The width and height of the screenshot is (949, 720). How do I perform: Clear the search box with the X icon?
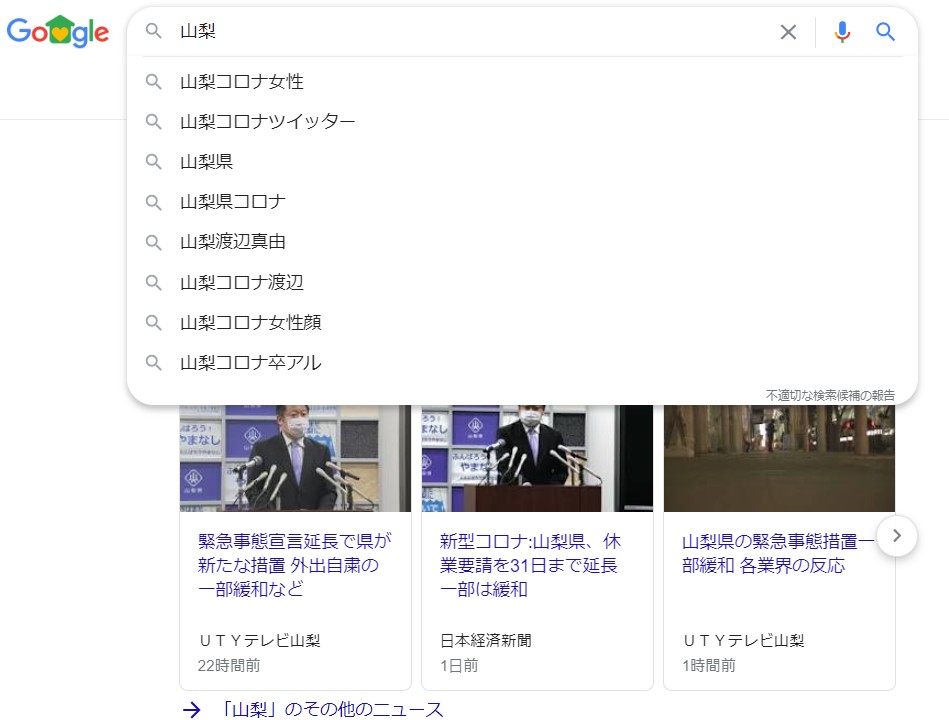click(788, 31)
